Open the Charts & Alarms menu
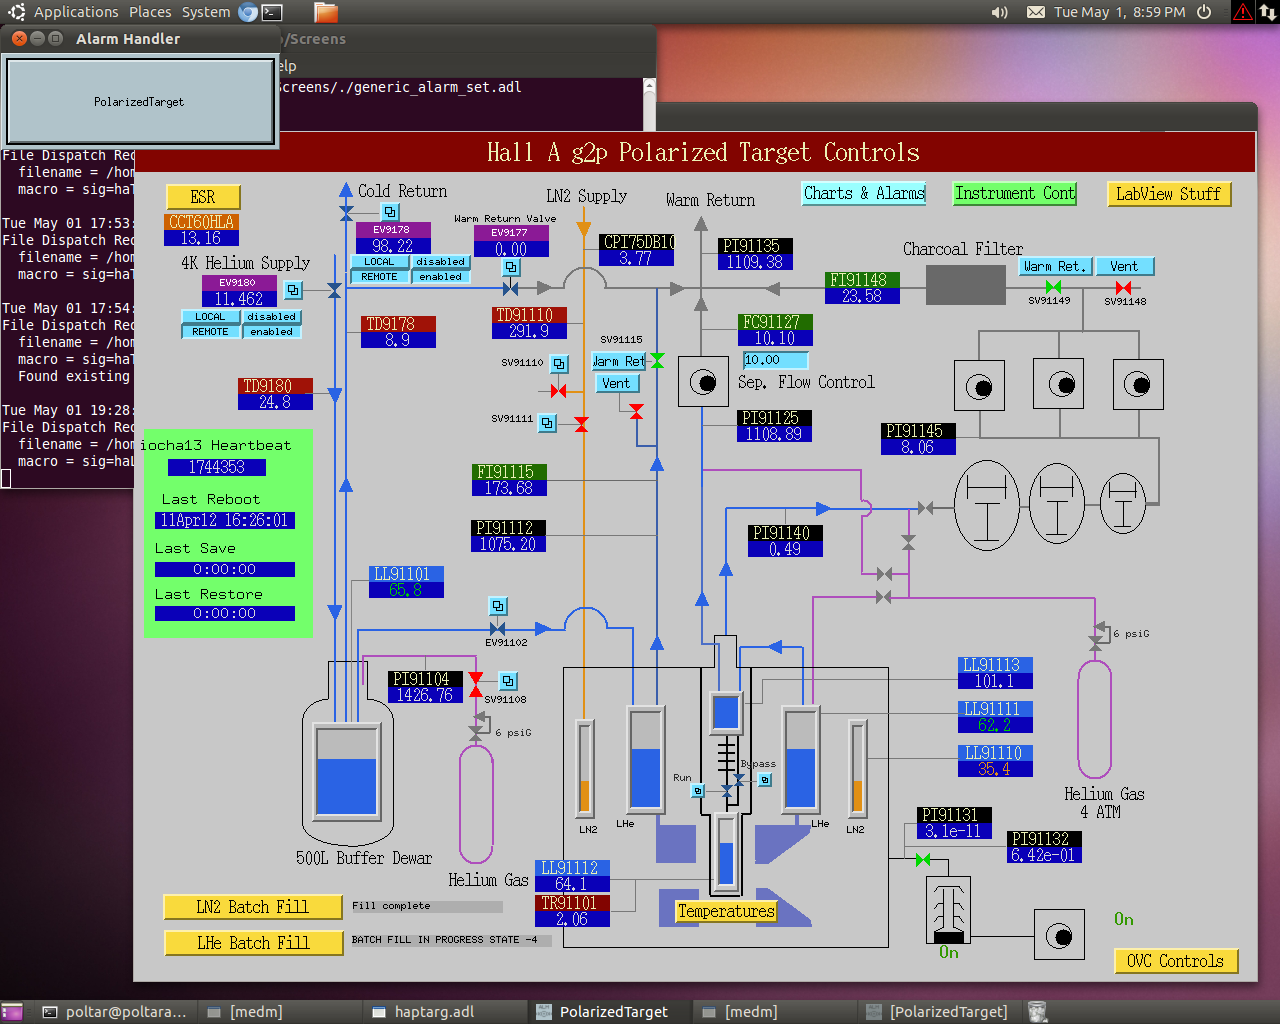 coord(864,194)
